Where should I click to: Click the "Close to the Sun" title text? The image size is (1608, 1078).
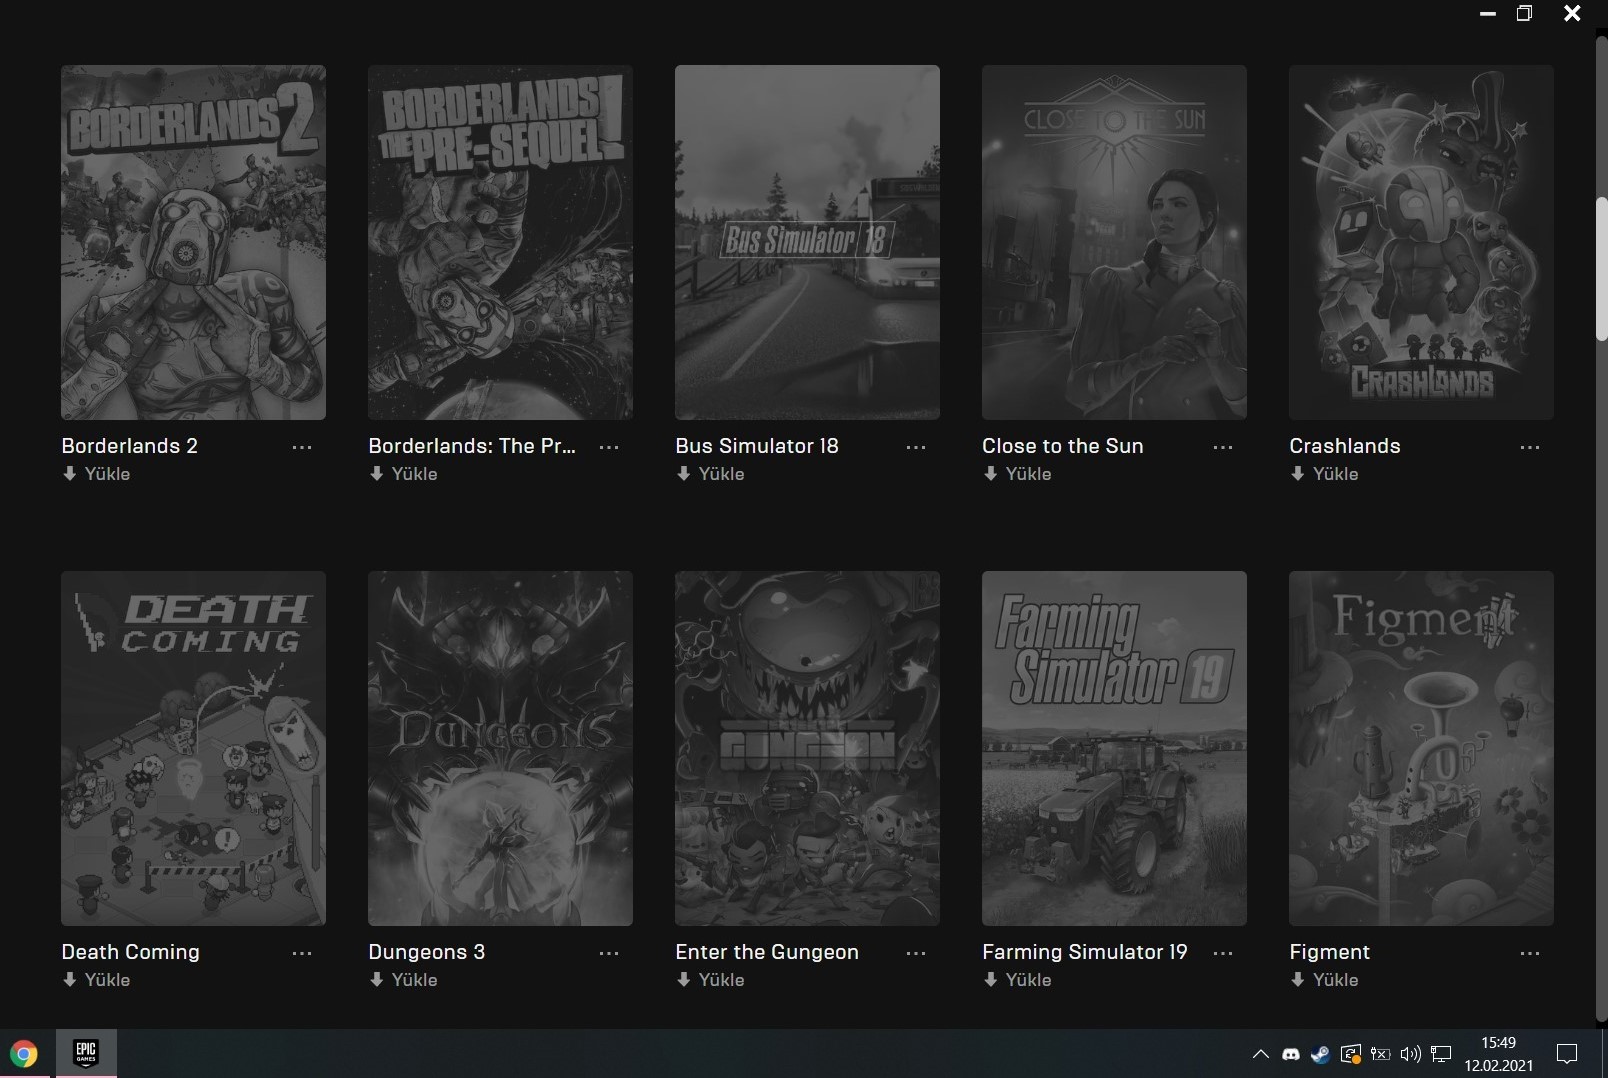(x=1063, y=446)
